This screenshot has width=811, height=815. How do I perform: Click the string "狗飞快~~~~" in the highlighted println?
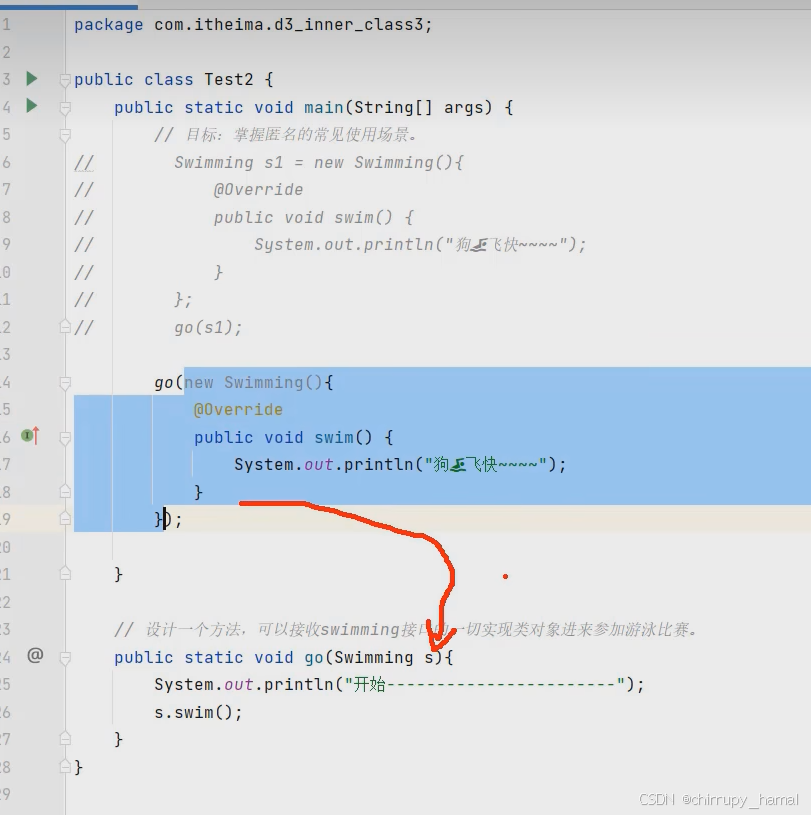pos(486,464)
